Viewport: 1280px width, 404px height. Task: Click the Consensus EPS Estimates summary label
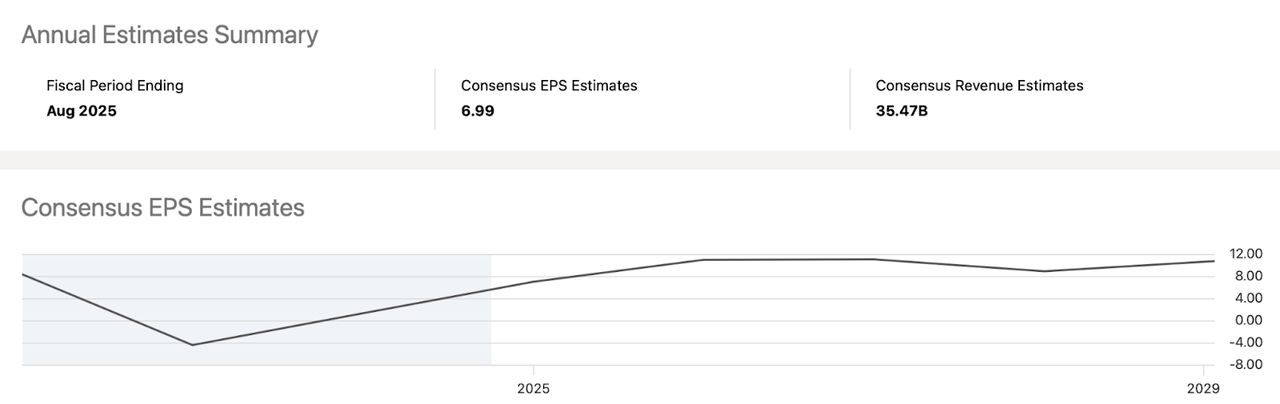[549, 86]
